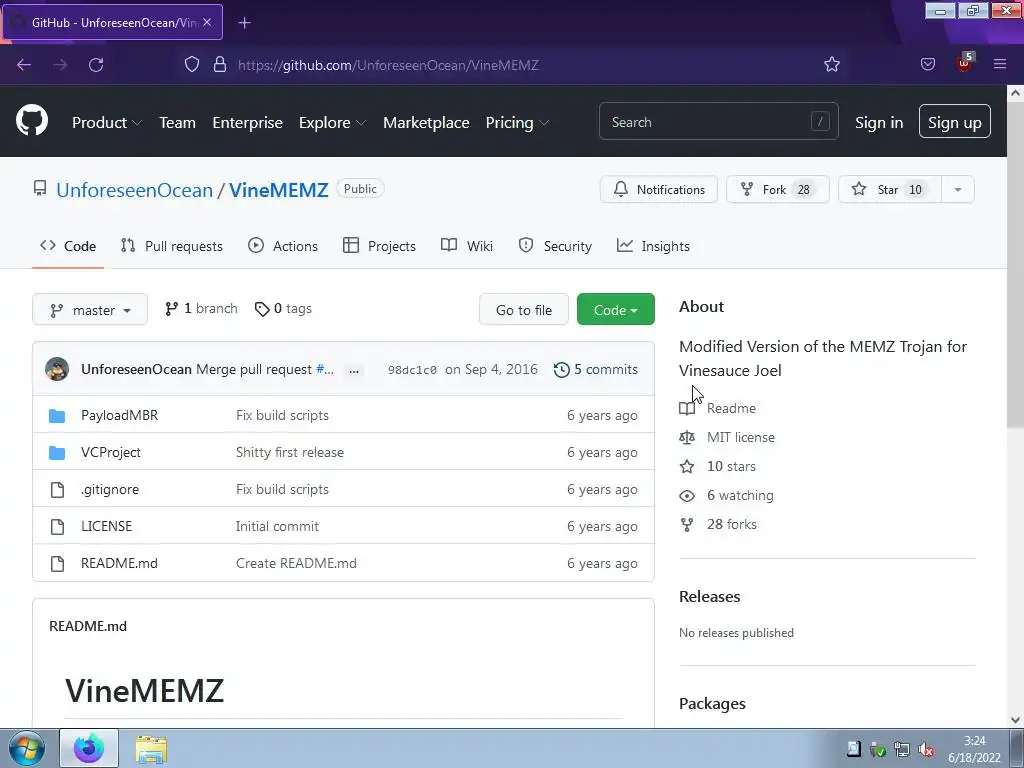Open File Explorer from the taskbar

coord(151,749)
